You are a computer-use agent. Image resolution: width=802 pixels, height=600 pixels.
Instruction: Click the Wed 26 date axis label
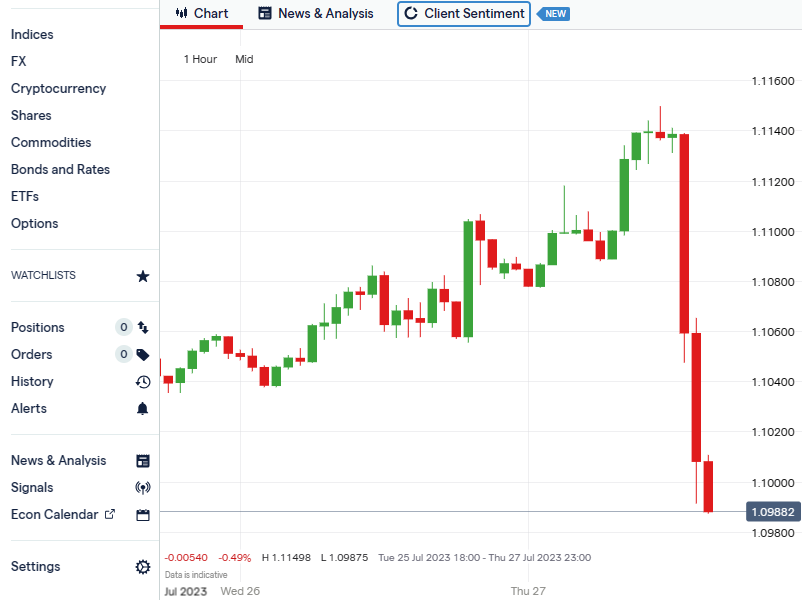click(240, 591)
